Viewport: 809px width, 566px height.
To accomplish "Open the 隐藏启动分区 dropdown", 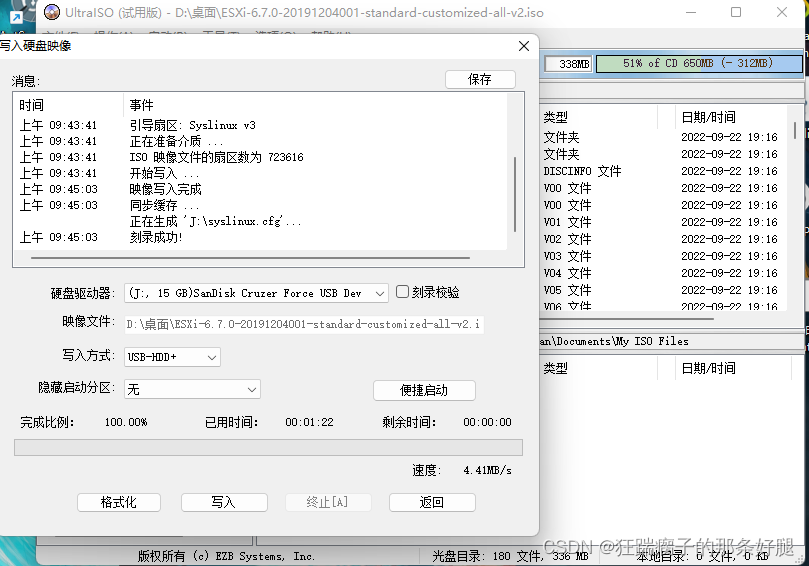I will point(192,389).
